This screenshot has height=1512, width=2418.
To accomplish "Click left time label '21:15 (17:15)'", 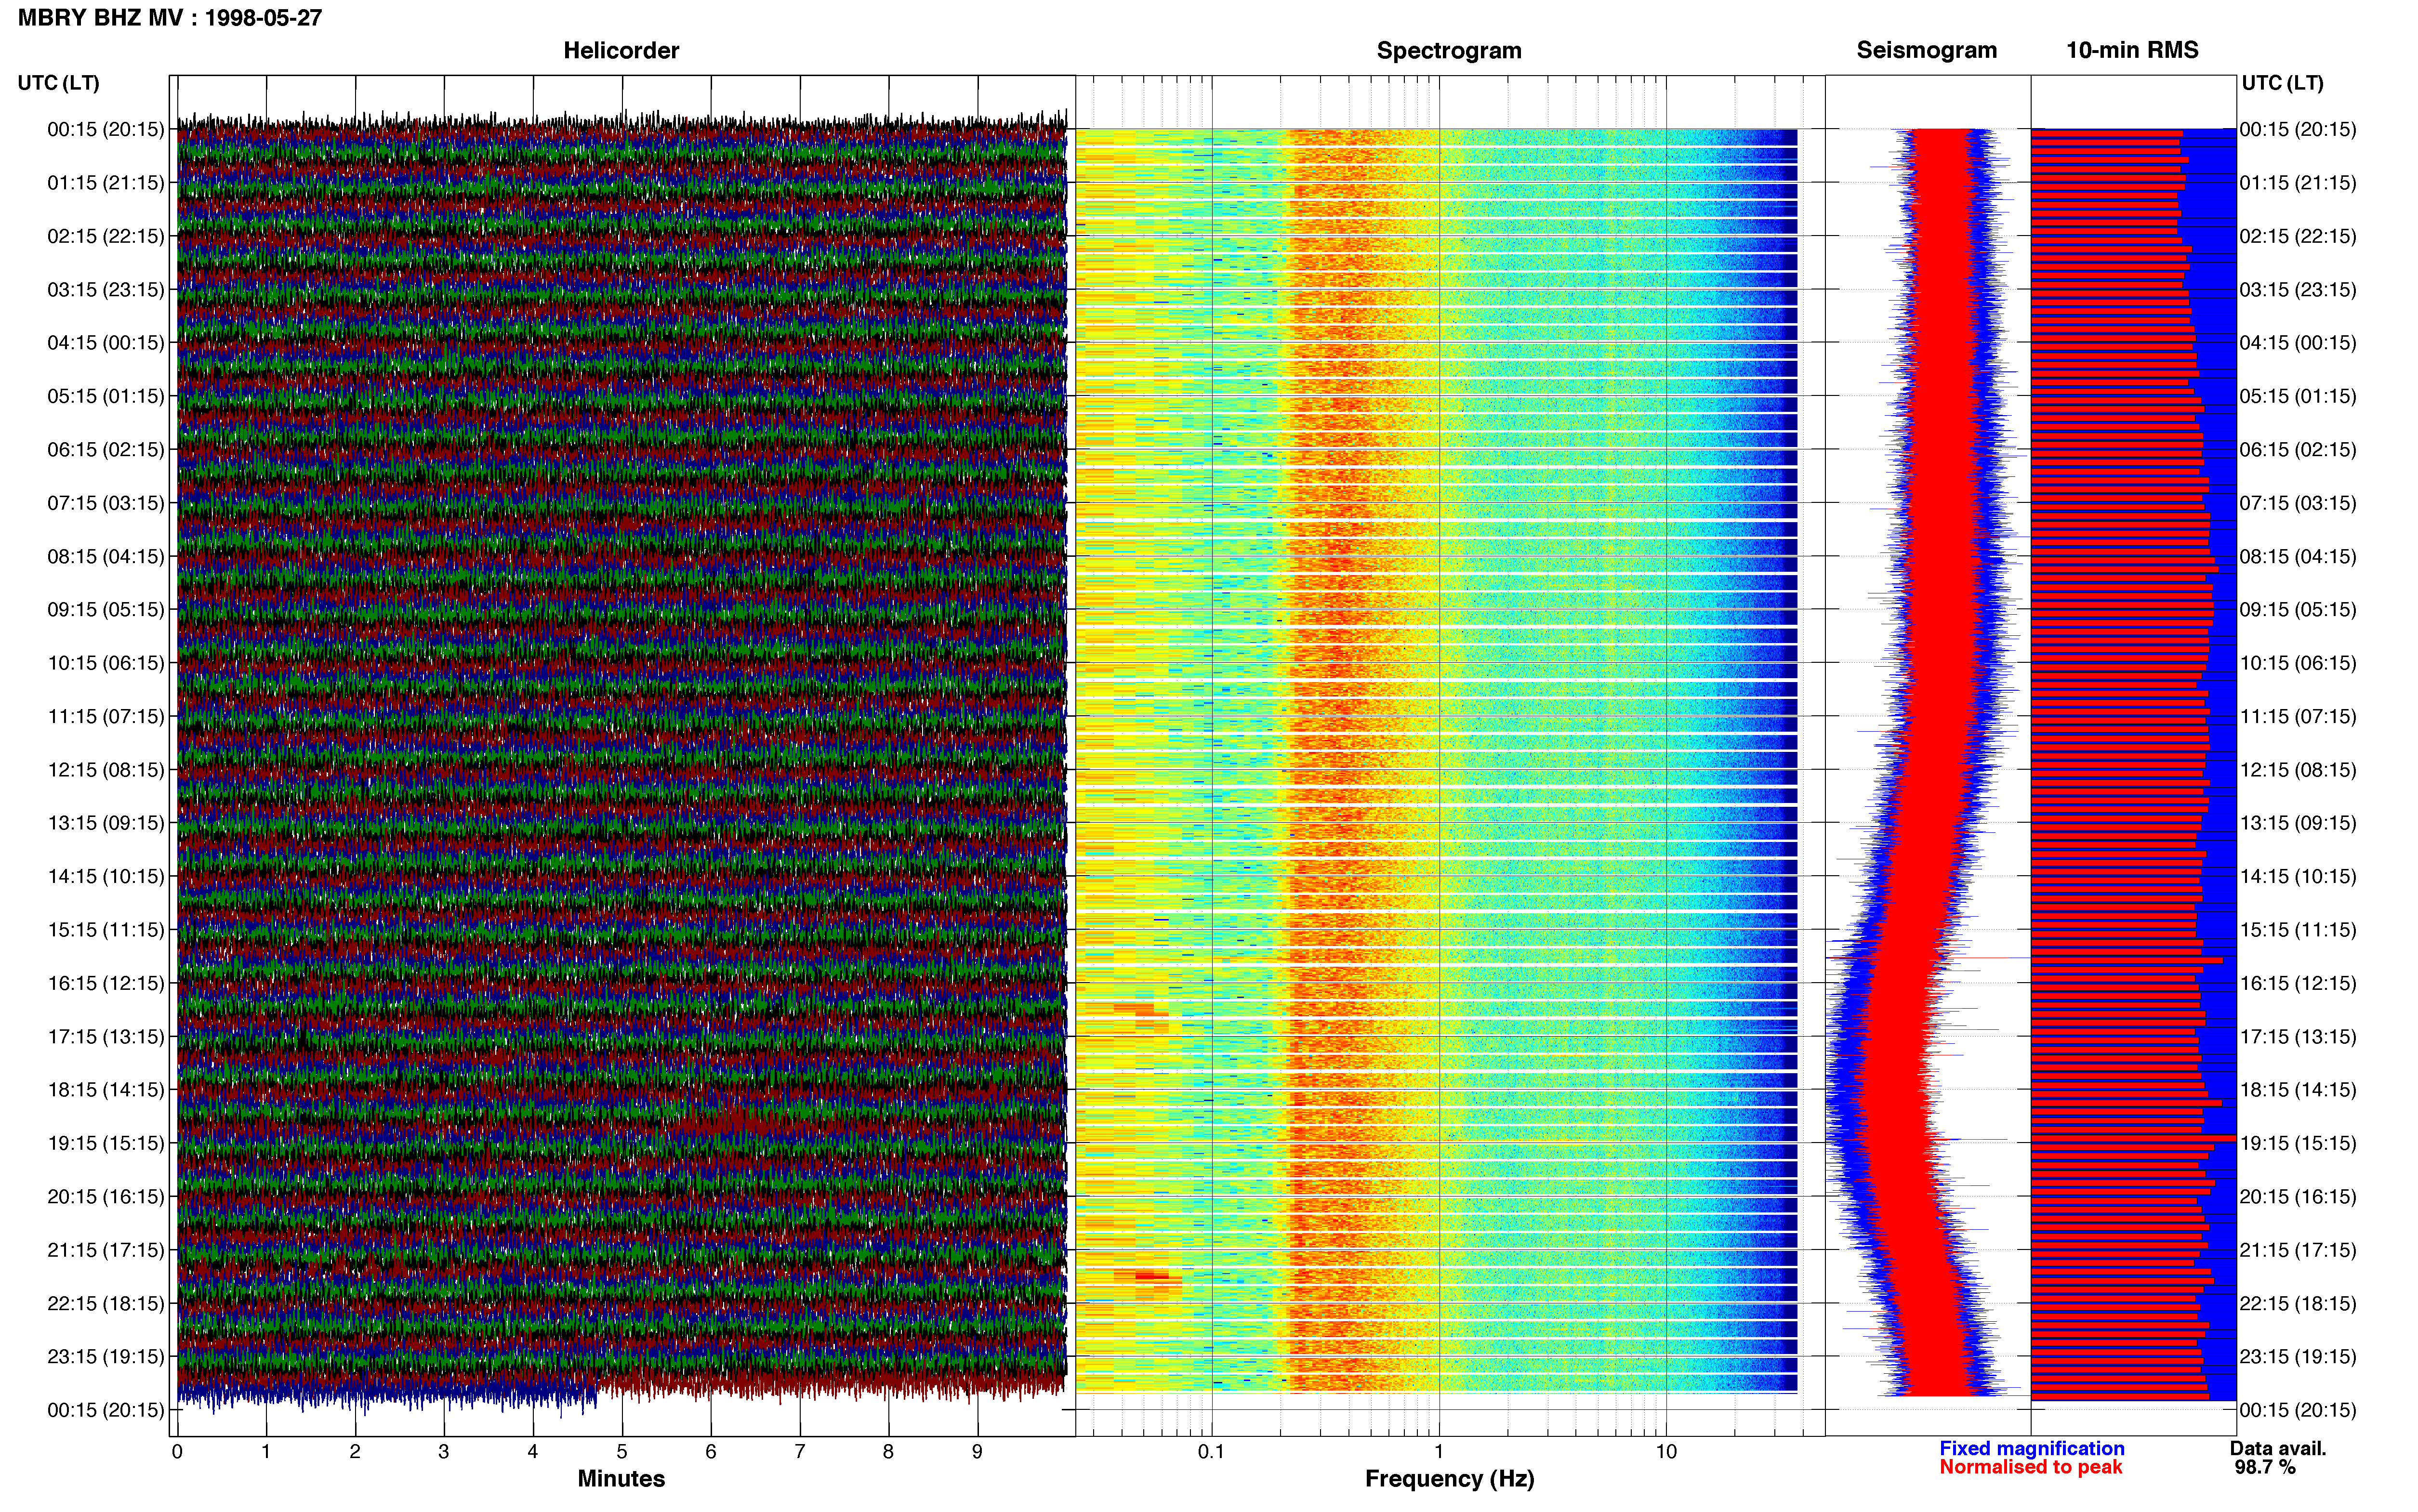I will (x=106, y=1250).
